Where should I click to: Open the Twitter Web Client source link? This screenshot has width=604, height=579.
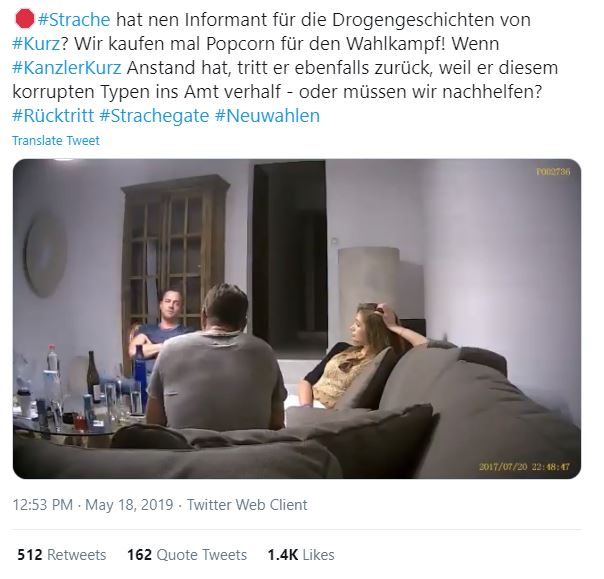247,504
